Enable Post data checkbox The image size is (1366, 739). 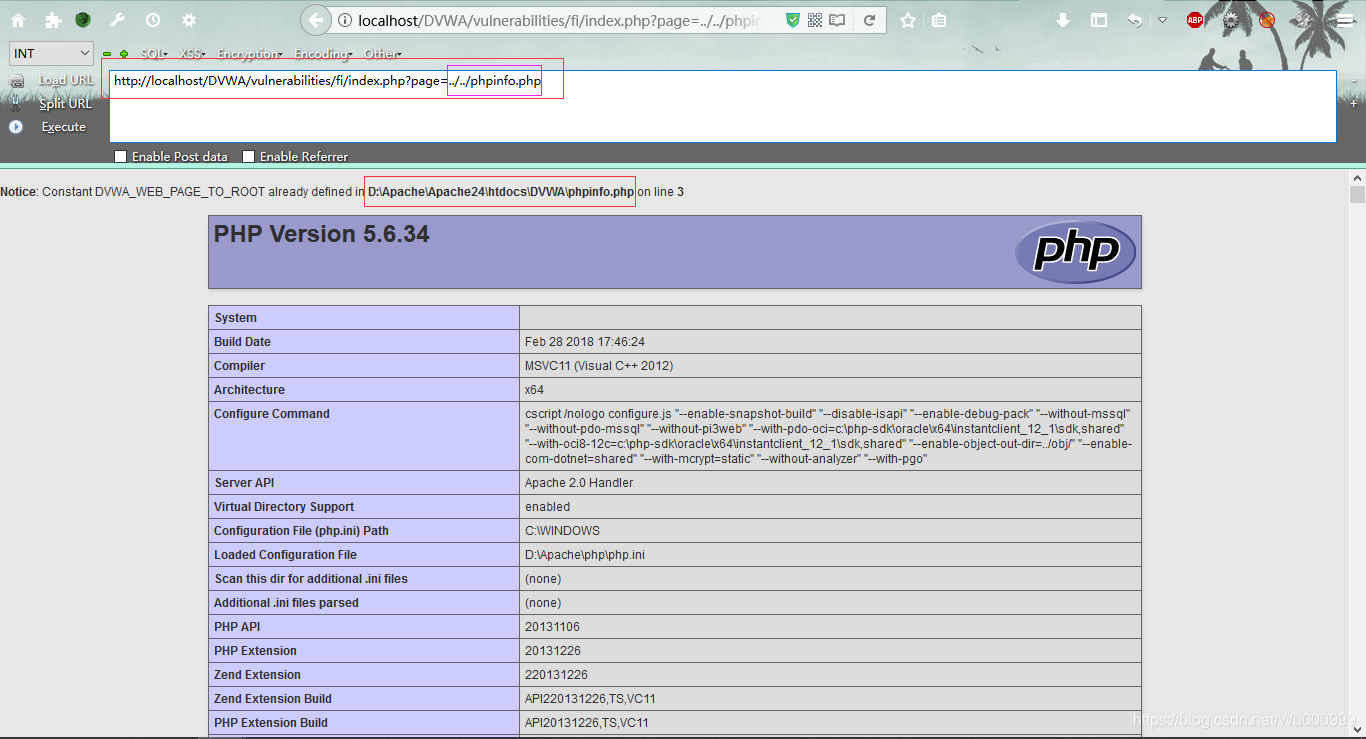coord(121,156)
